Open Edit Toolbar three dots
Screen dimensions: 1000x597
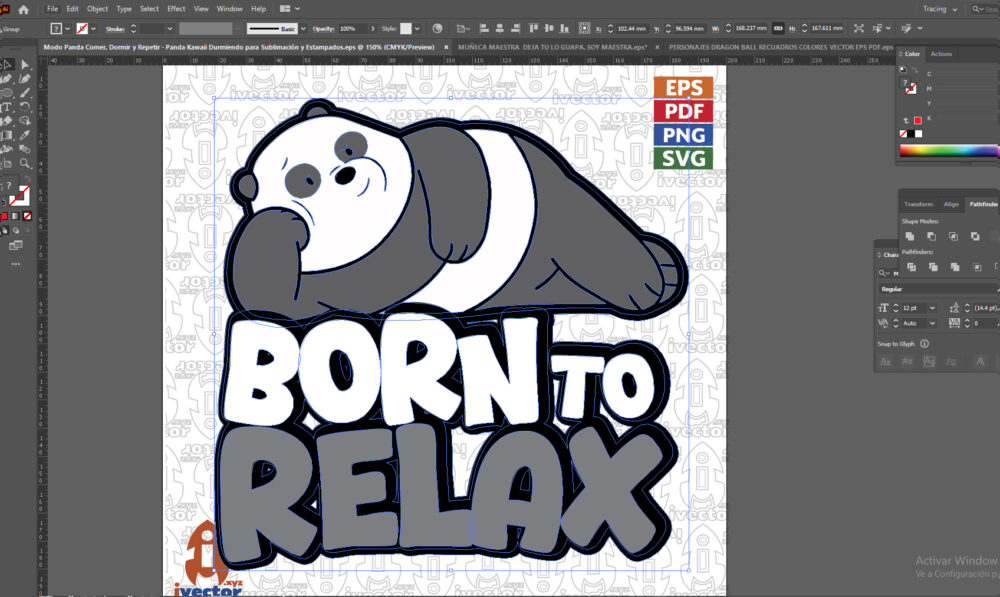[15, 263]
